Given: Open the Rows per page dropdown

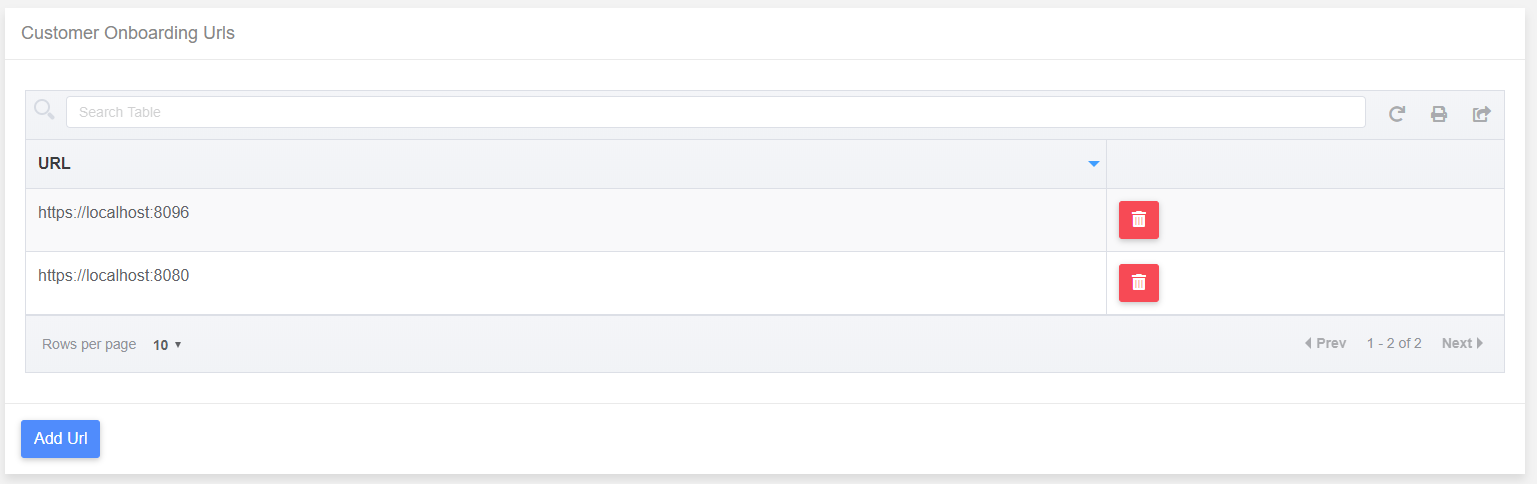Looking at the screenshot, I should (167, 345).
